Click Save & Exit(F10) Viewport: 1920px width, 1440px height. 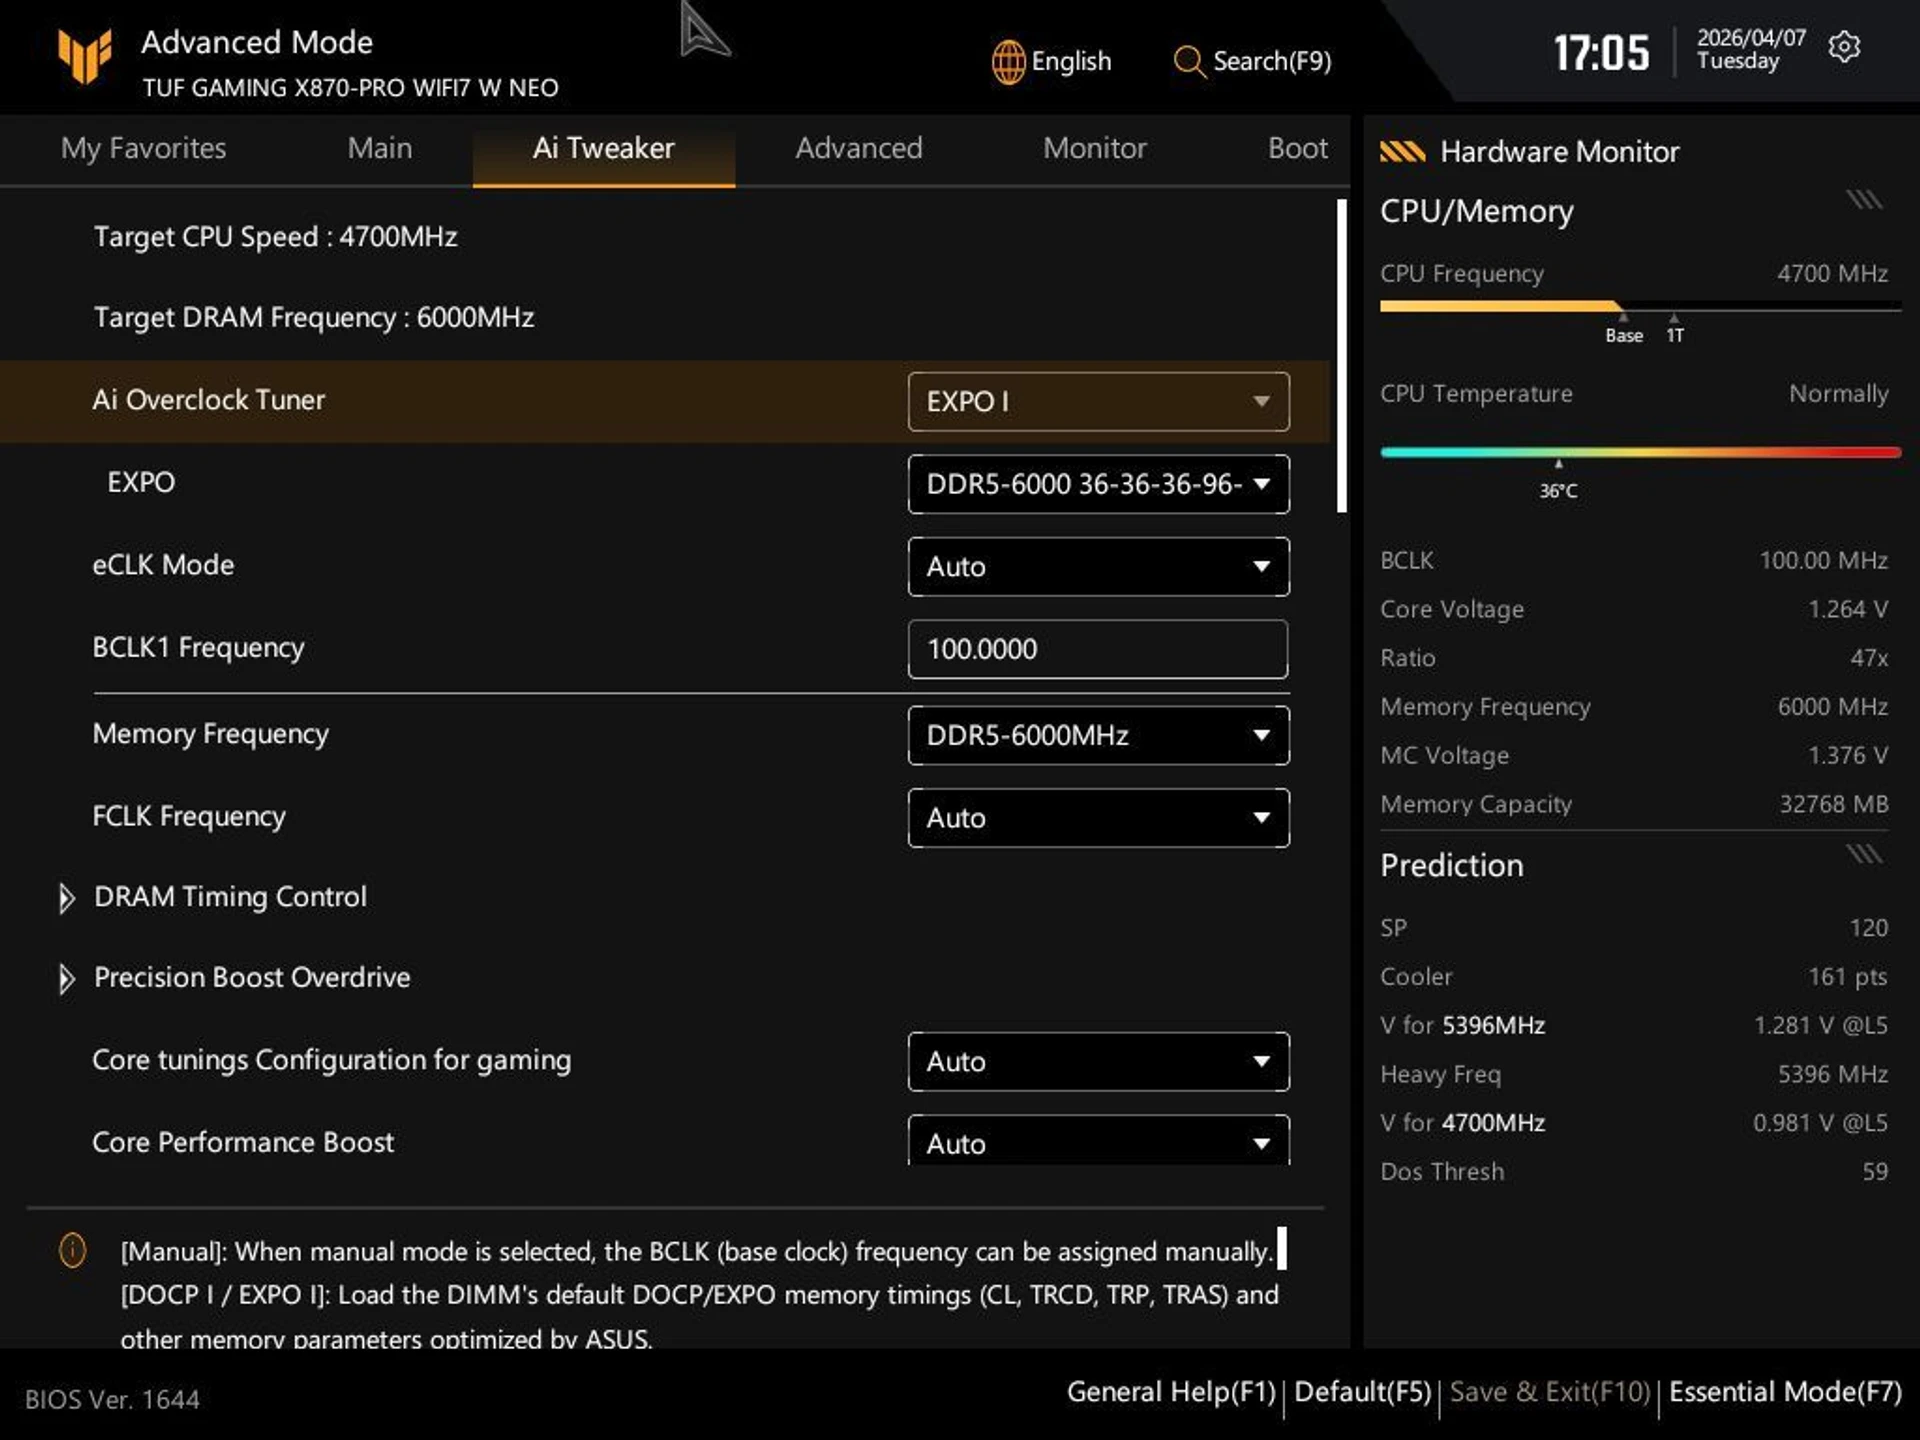click(x=1549, y=1392)
